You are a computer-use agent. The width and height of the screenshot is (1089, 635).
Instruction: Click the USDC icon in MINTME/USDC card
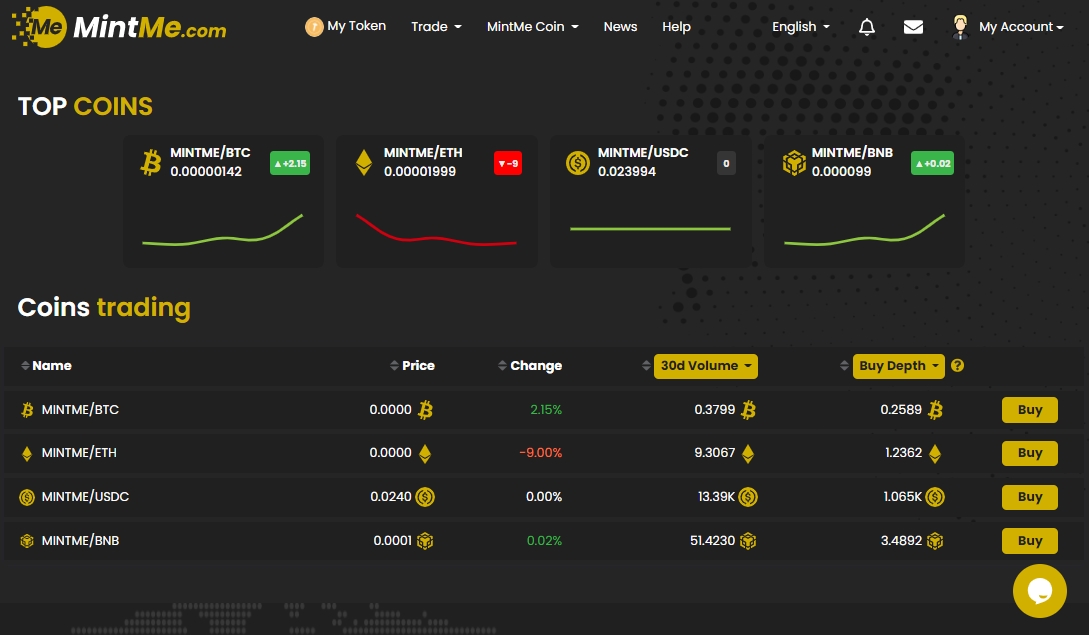tap(578, 163)
